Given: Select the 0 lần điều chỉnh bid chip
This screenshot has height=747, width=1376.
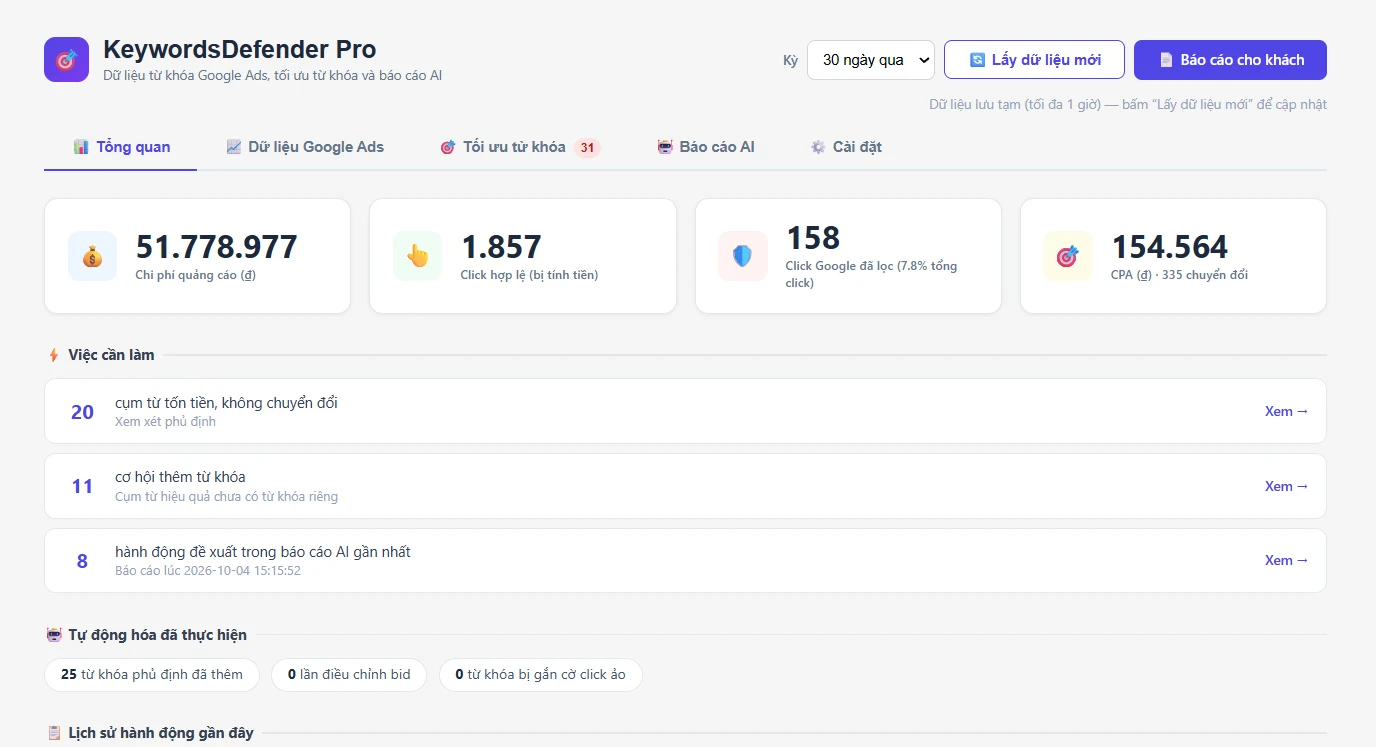Looking at the screenshot, I should click(349, 674).
